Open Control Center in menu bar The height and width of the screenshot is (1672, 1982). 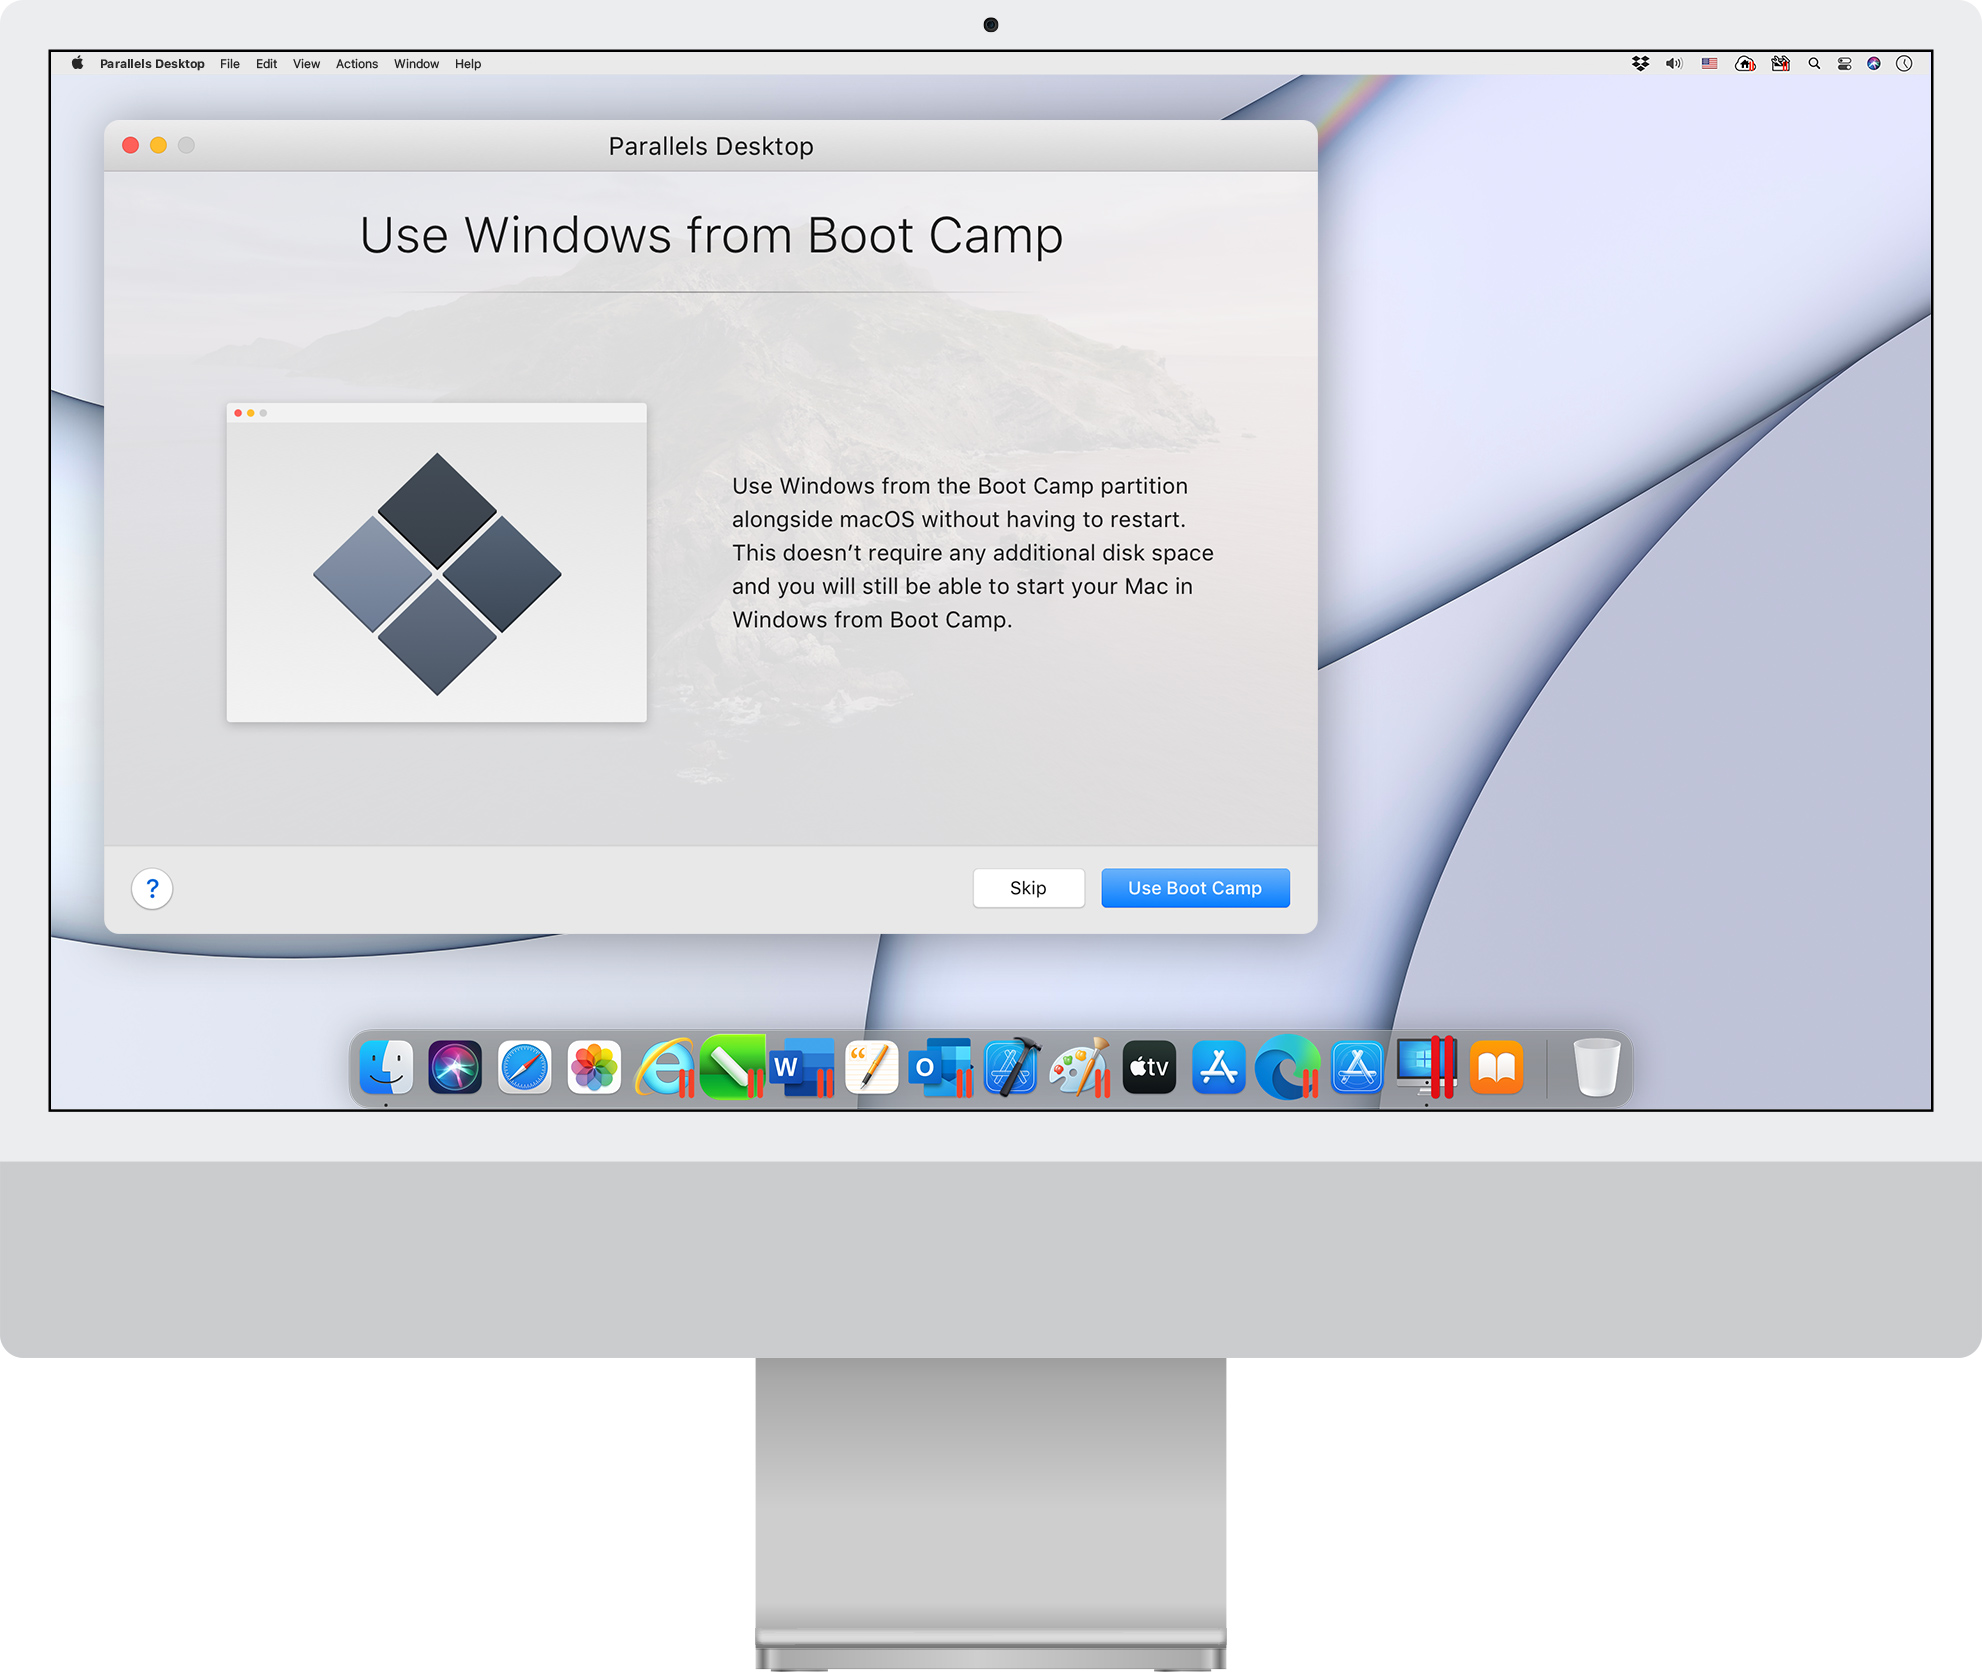[x=1844, y=63]
